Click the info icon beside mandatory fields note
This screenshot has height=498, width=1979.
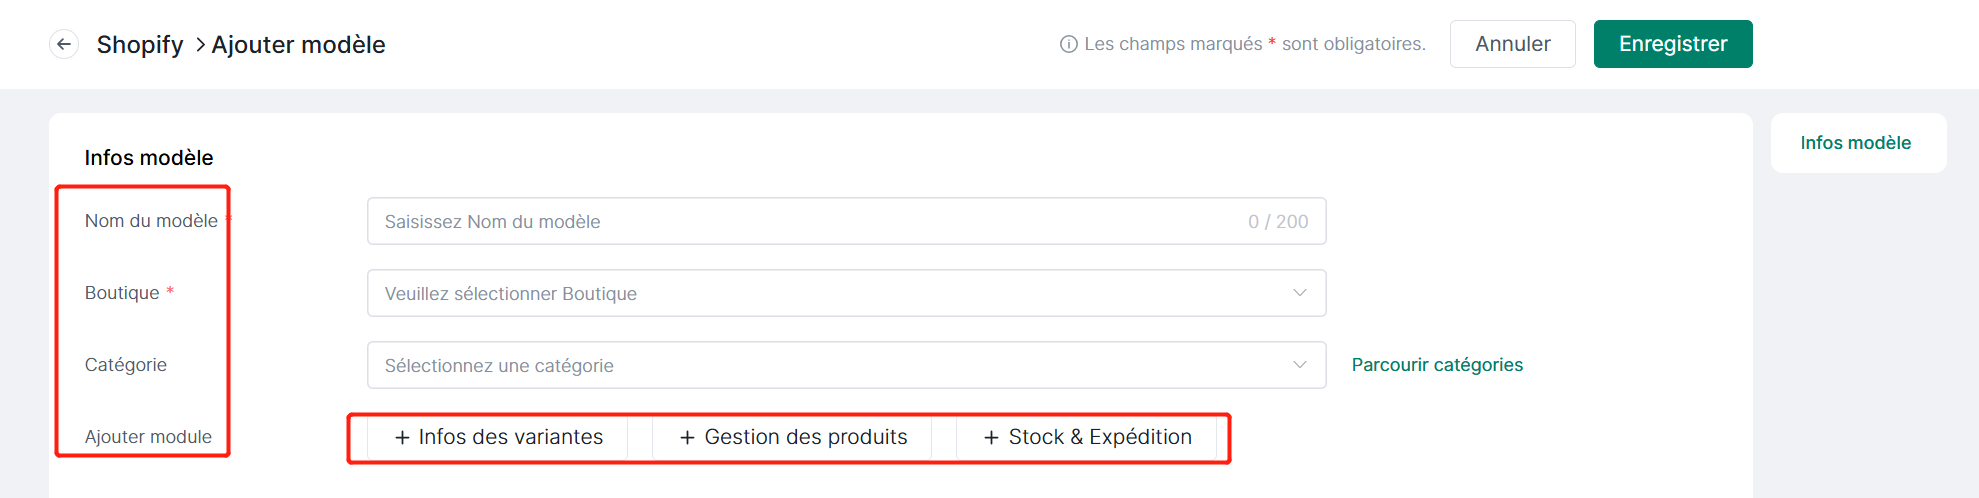(1068, 44)
